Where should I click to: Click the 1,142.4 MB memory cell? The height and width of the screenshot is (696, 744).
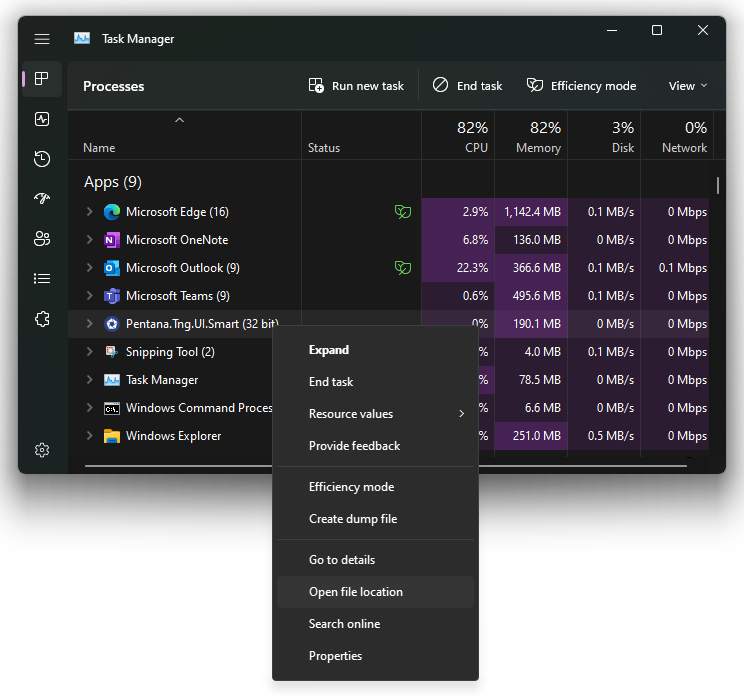pos(531,212)
